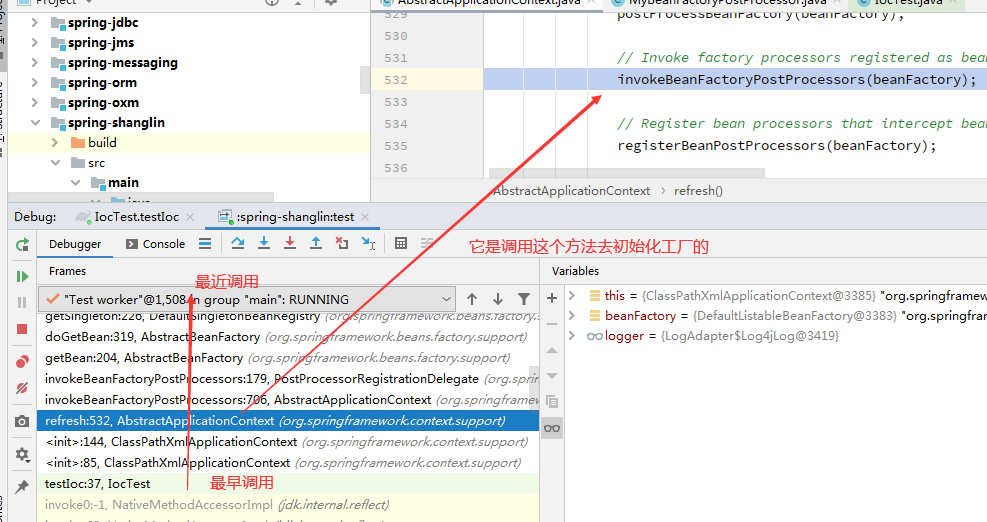
Task: Switch to the Console tab
Action: (x=155, y=244)
